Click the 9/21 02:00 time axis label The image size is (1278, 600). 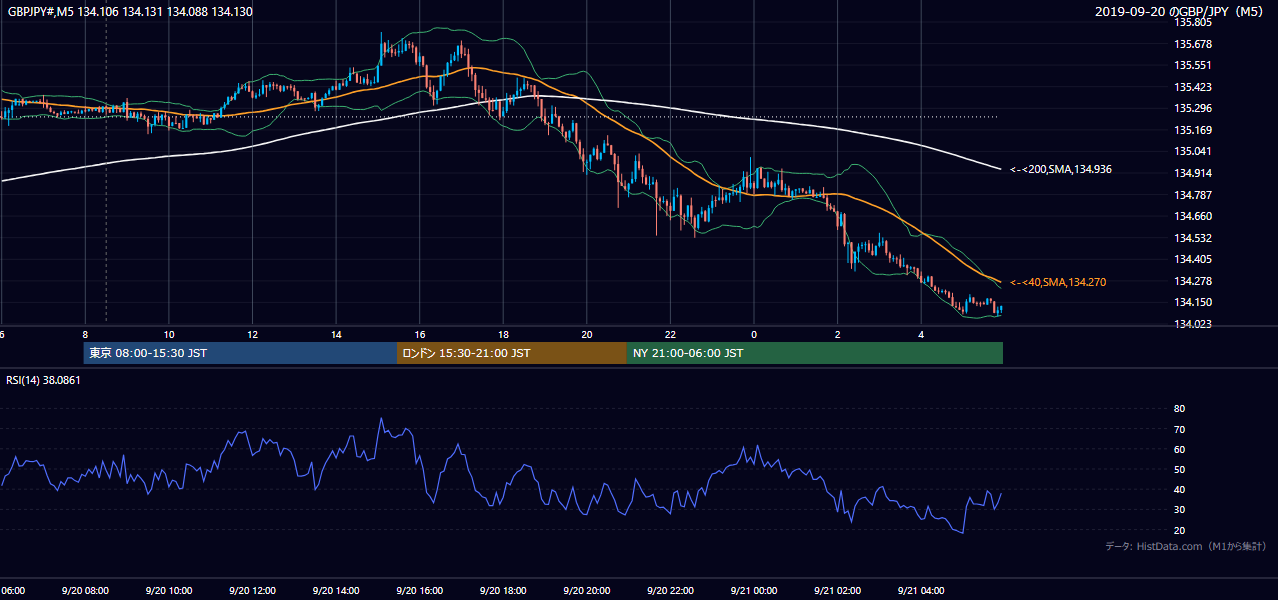click(x=837, y=590)
